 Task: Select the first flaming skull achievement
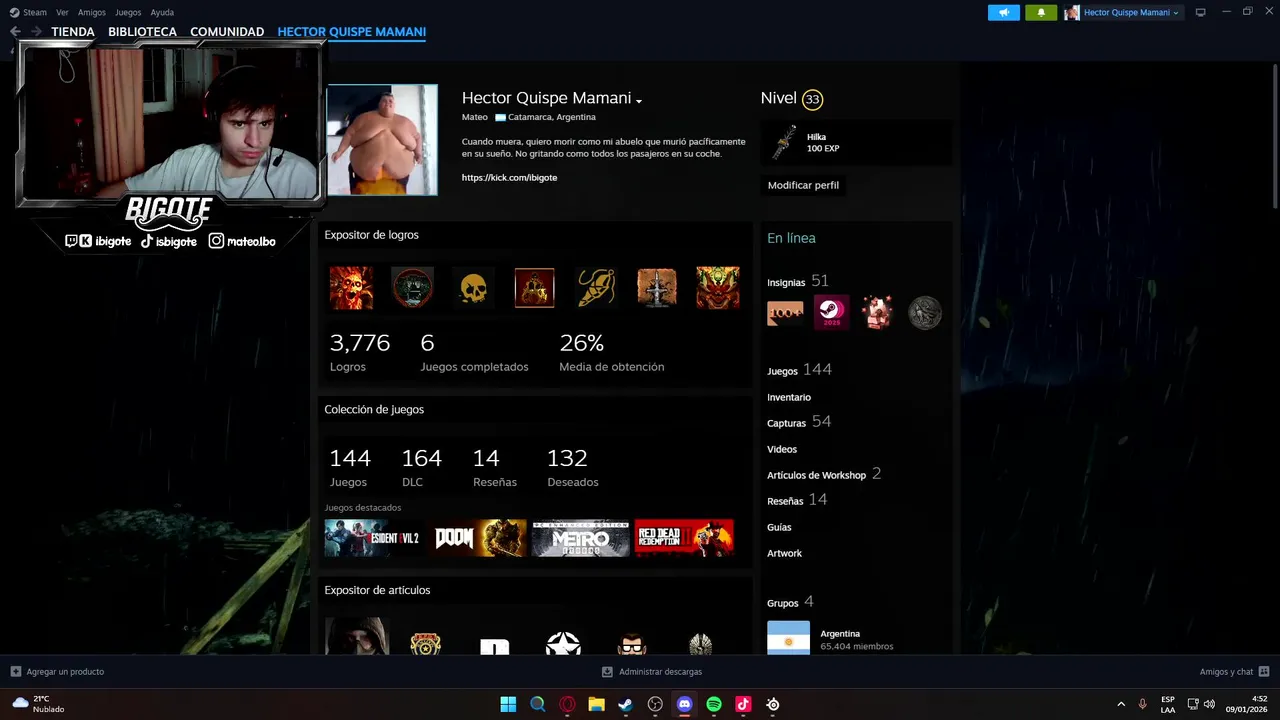tap(351, 288)
